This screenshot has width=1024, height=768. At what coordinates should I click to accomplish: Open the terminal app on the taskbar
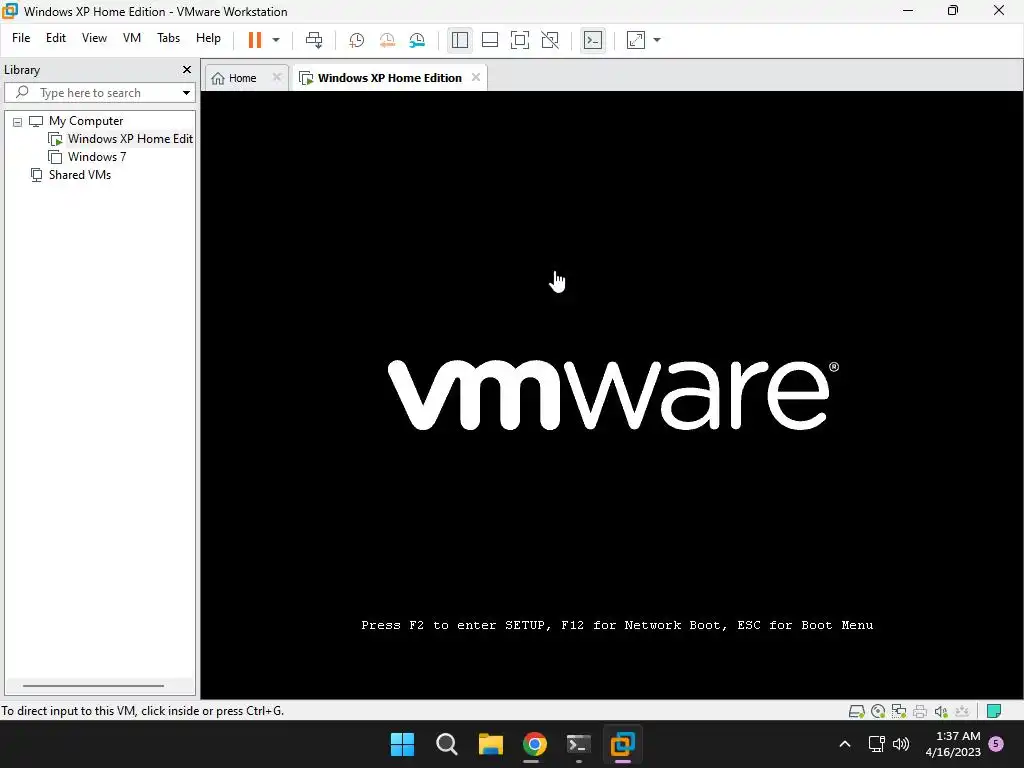pyautogui.click(x=579, y=744)
